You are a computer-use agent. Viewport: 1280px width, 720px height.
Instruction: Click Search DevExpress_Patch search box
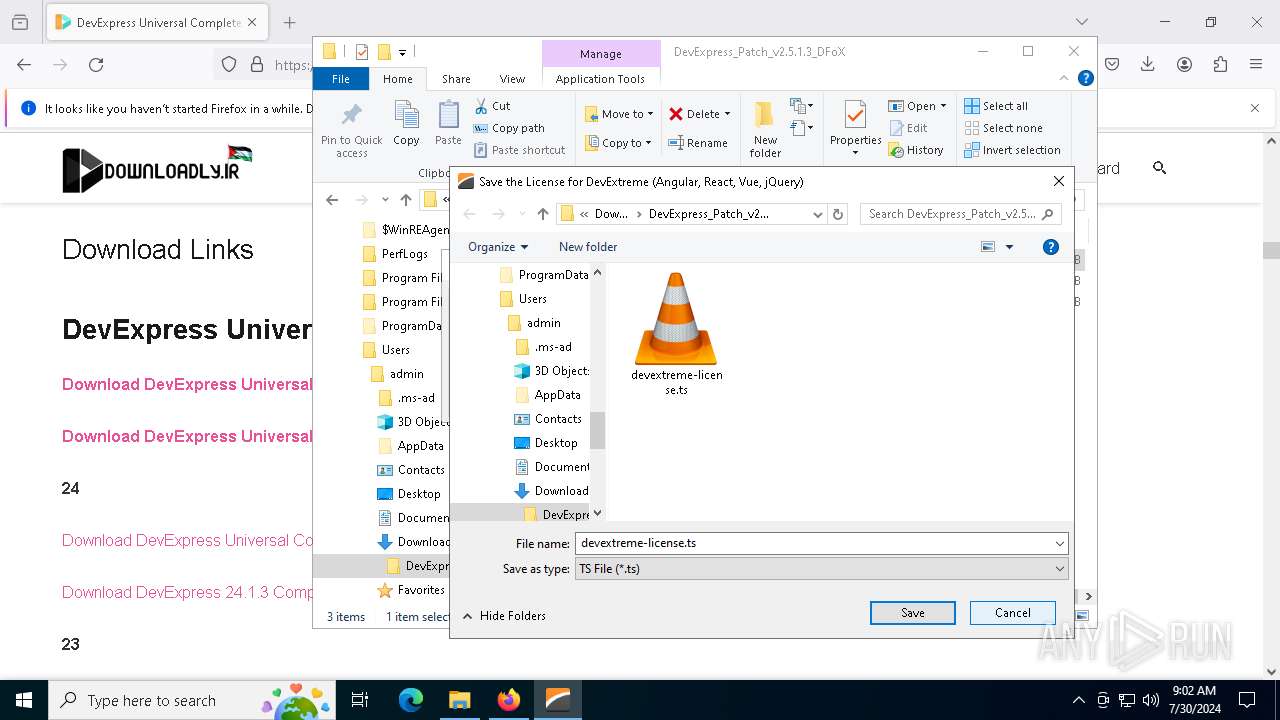tap(960, 214)
